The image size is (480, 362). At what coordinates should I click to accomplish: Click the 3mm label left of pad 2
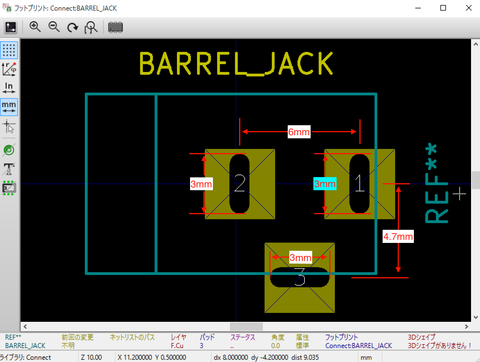201,184
